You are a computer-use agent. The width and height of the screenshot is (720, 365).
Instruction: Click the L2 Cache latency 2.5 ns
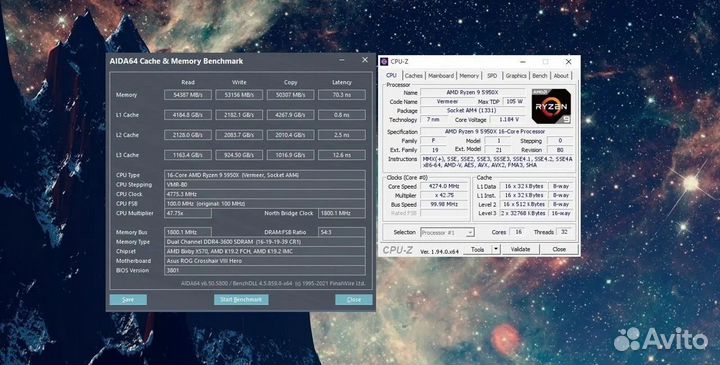(342, 135)
